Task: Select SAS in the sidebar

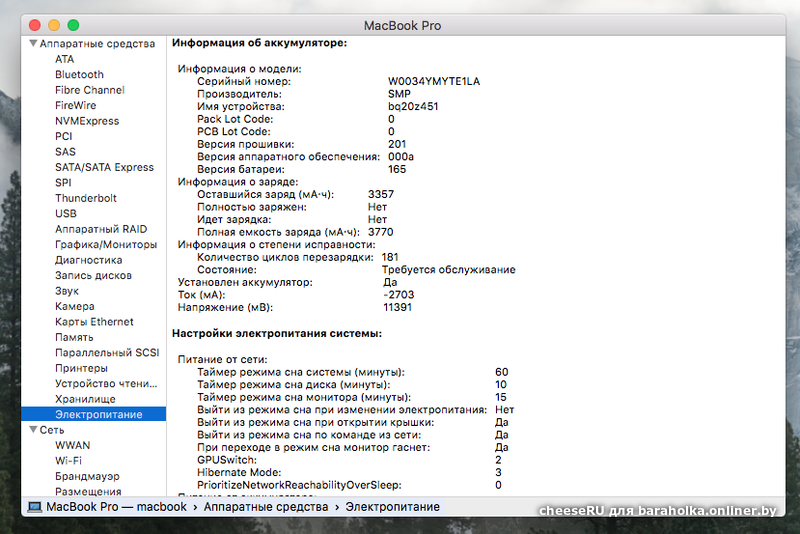Action: (65, 151)
